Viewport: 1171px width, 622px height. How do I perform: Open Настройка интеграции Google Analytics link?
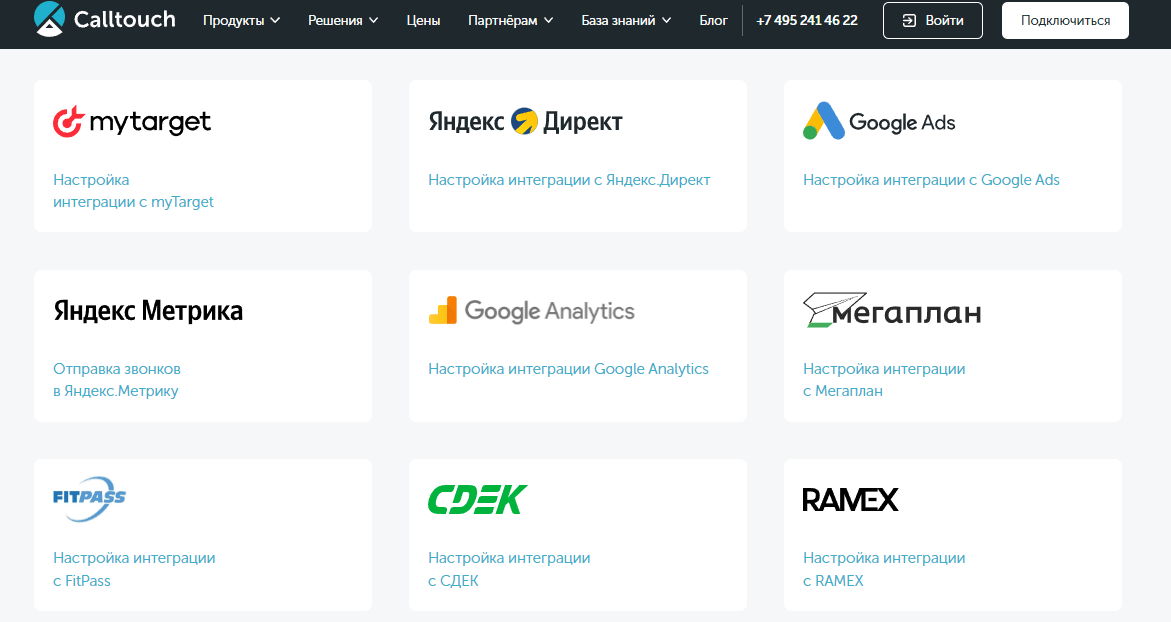pos(568,369)
